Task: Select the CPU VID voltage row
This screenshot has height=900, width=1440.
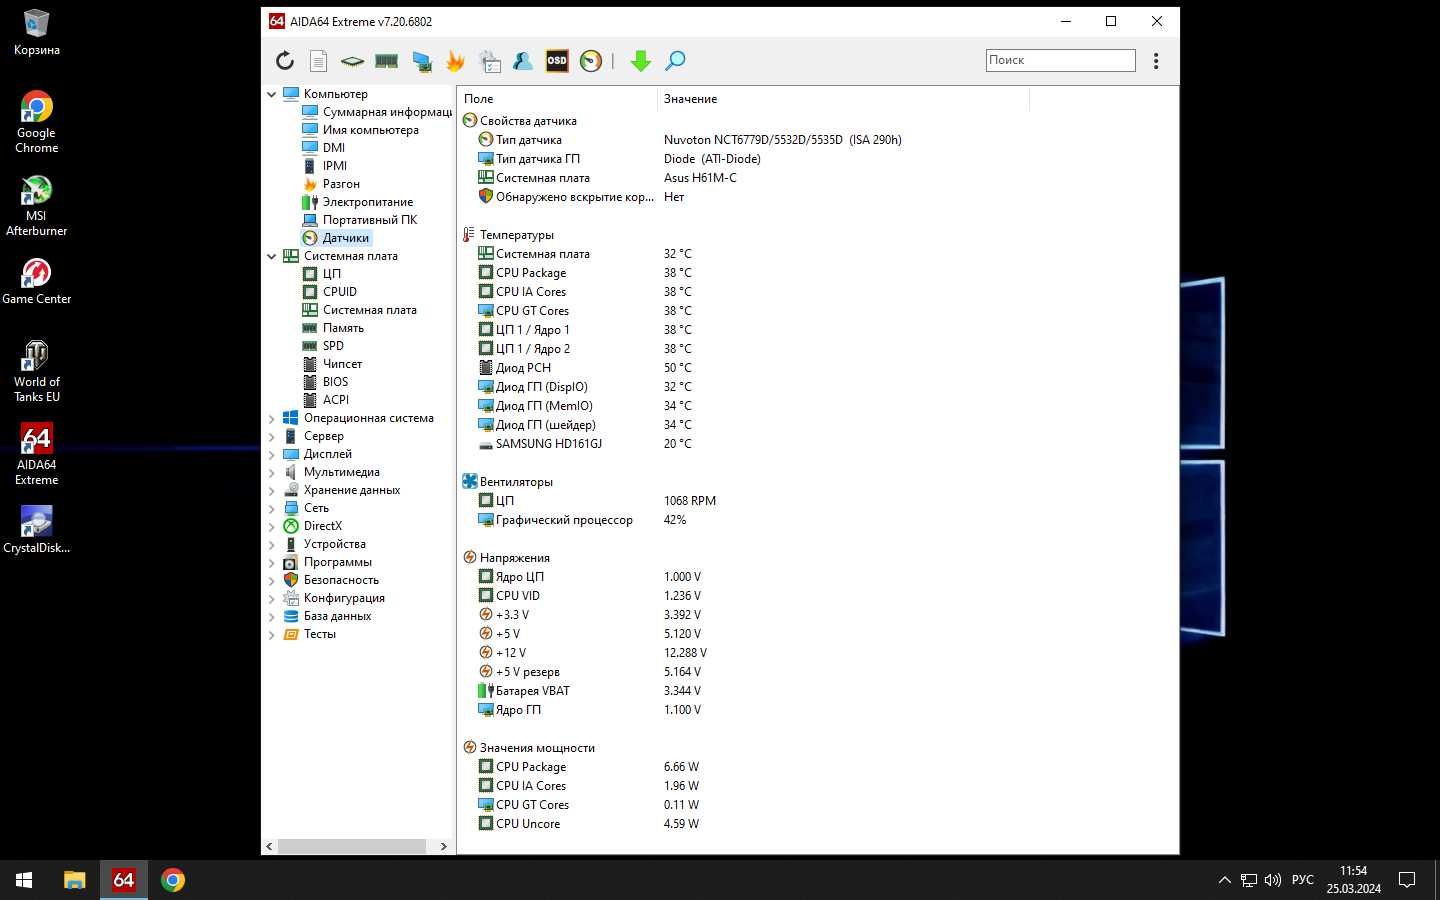Action: click(x=817, y=596)
